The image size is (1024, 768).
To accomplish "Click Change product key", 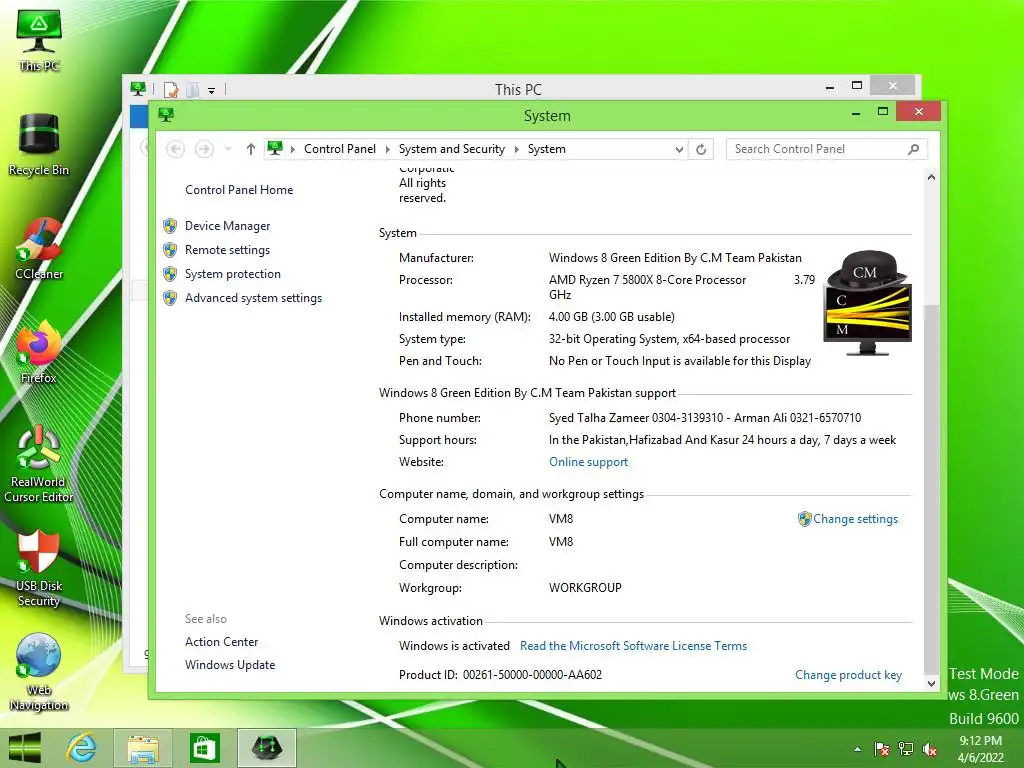I will (848, 675).
